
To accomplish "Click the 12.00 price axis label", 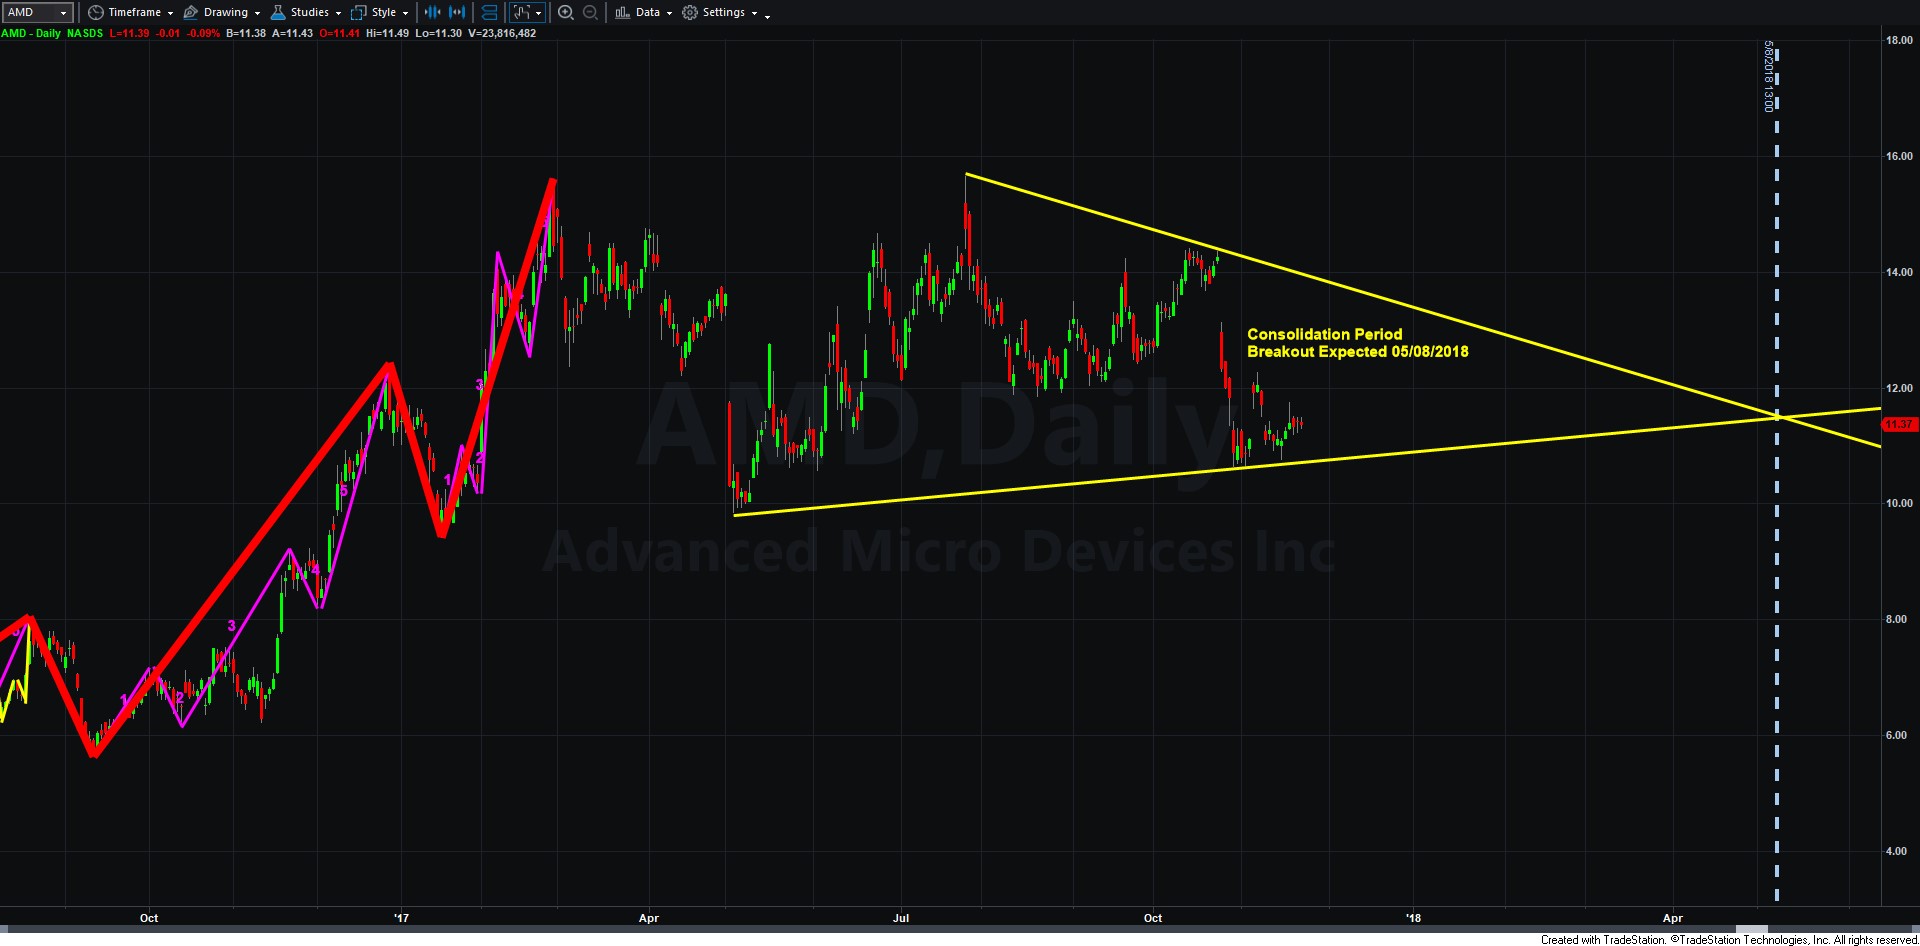I will tap(1898, 388).
